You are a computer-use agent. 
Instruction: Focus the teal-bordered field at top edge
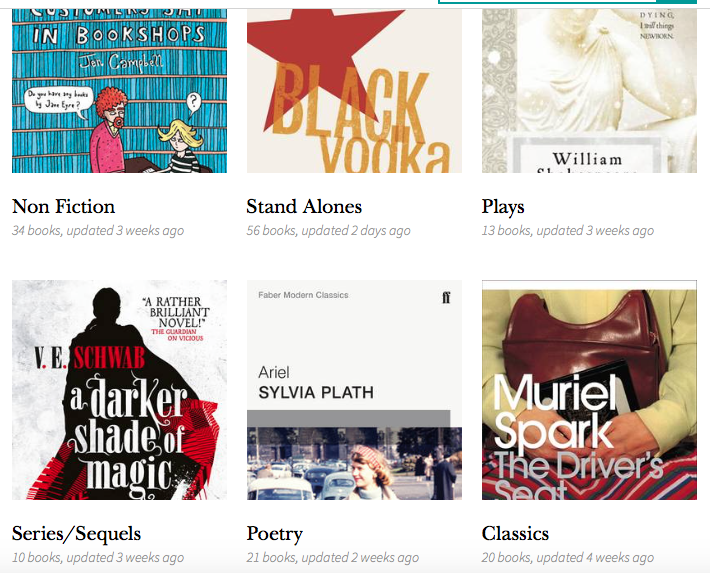(x=566, y=2)
